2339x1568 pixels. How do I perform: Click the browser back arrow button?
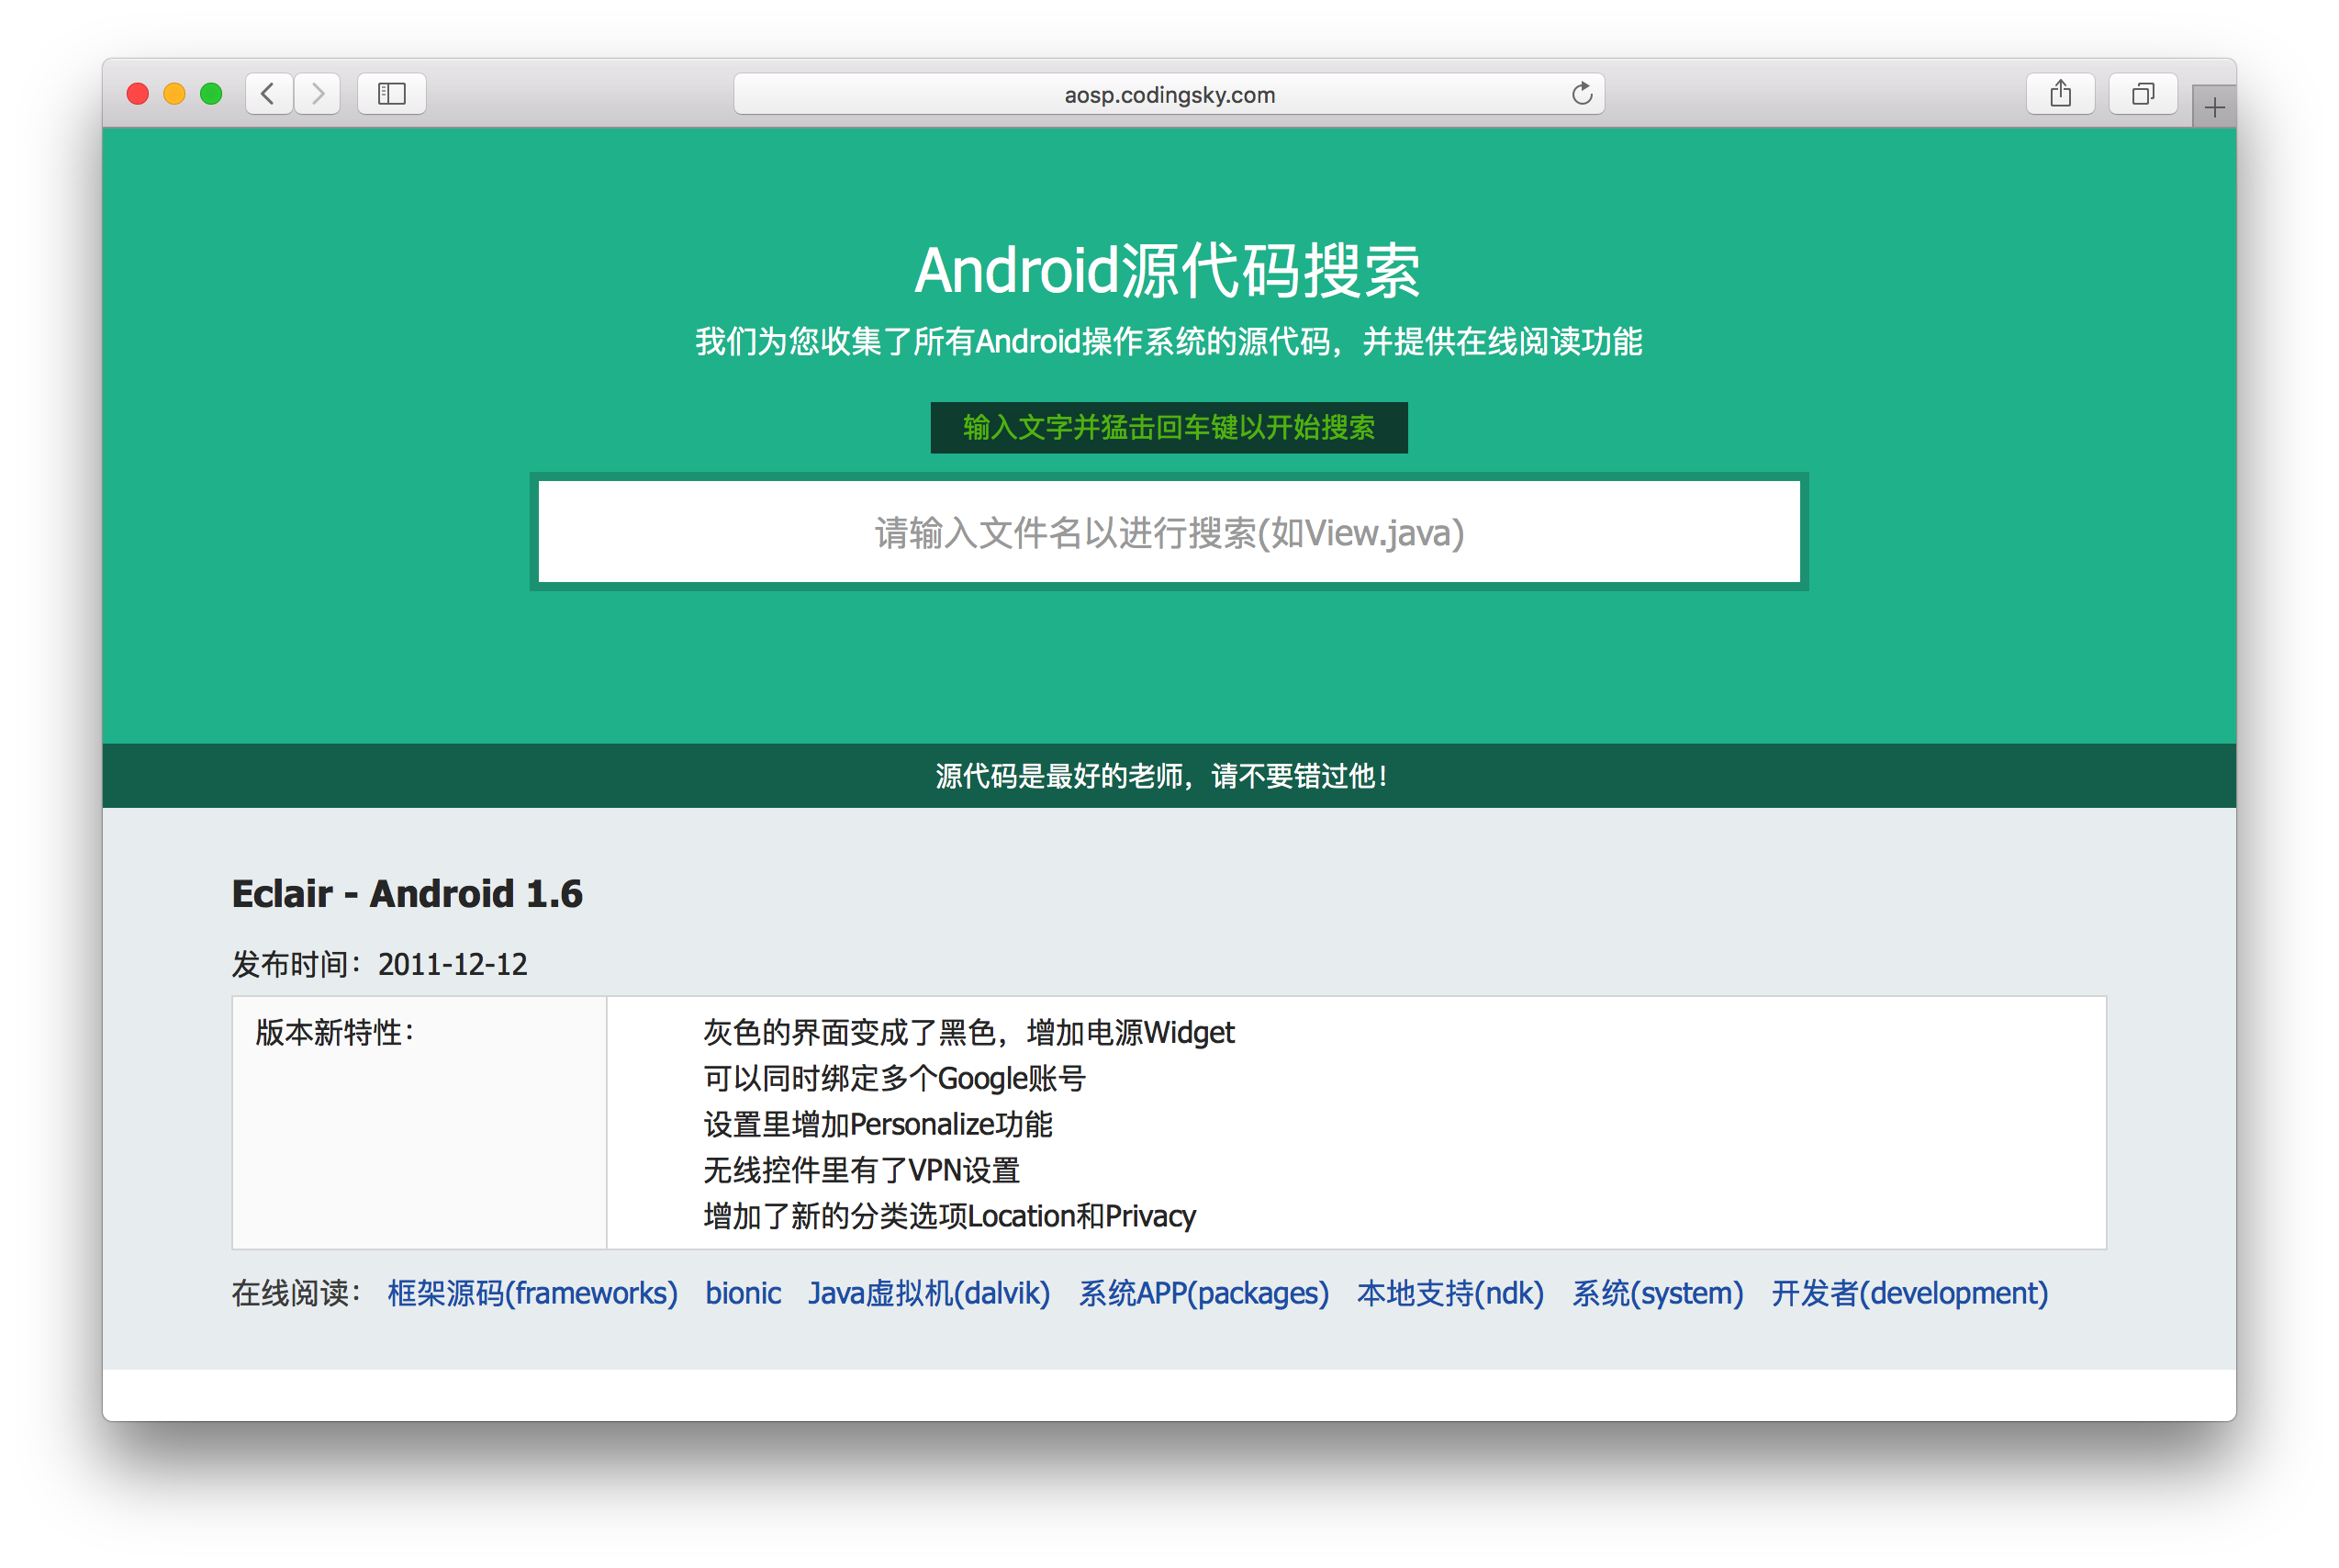tap(268, 94)
